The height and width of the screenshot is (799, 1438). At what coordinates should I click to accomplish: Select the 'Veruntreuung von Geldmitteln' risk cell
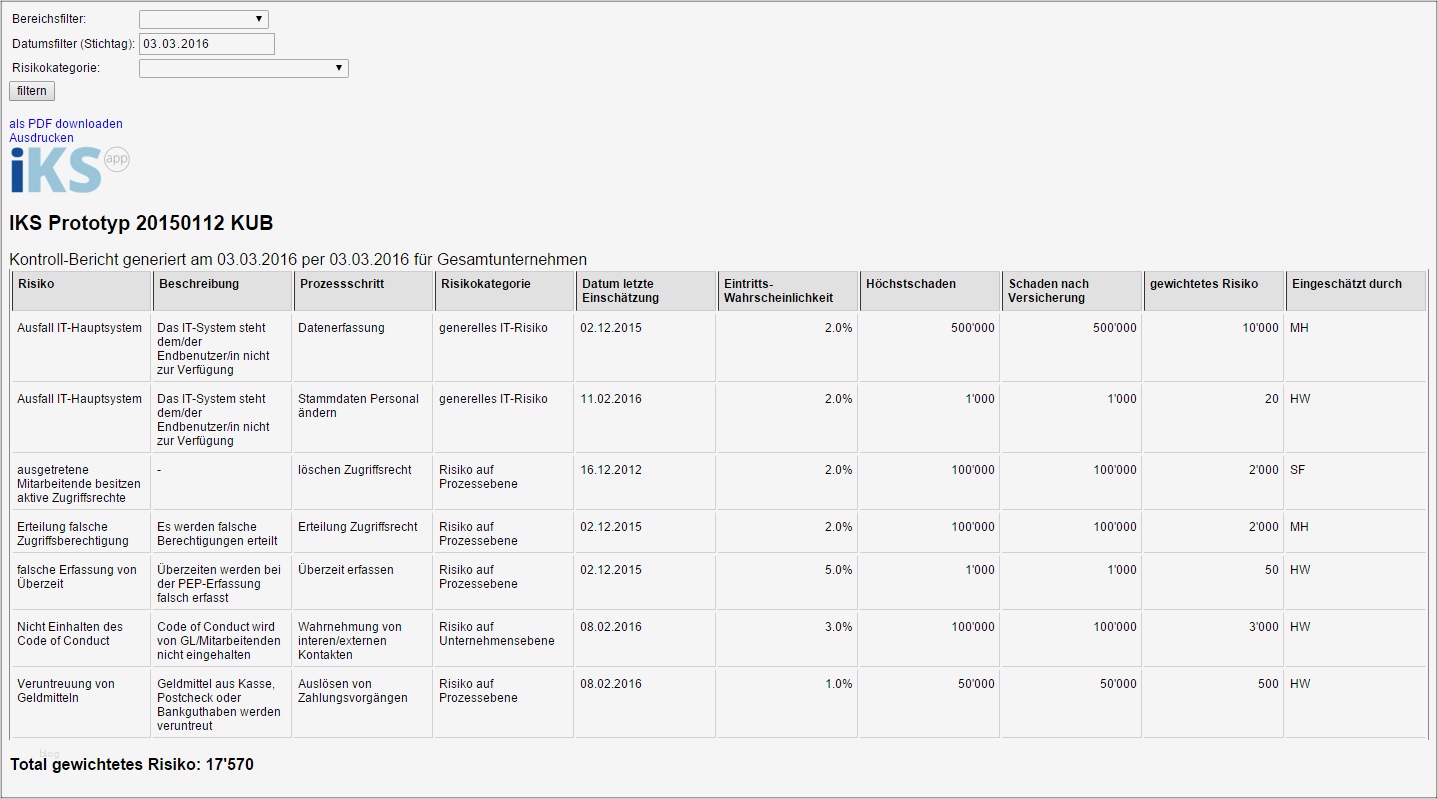point(67,691)
